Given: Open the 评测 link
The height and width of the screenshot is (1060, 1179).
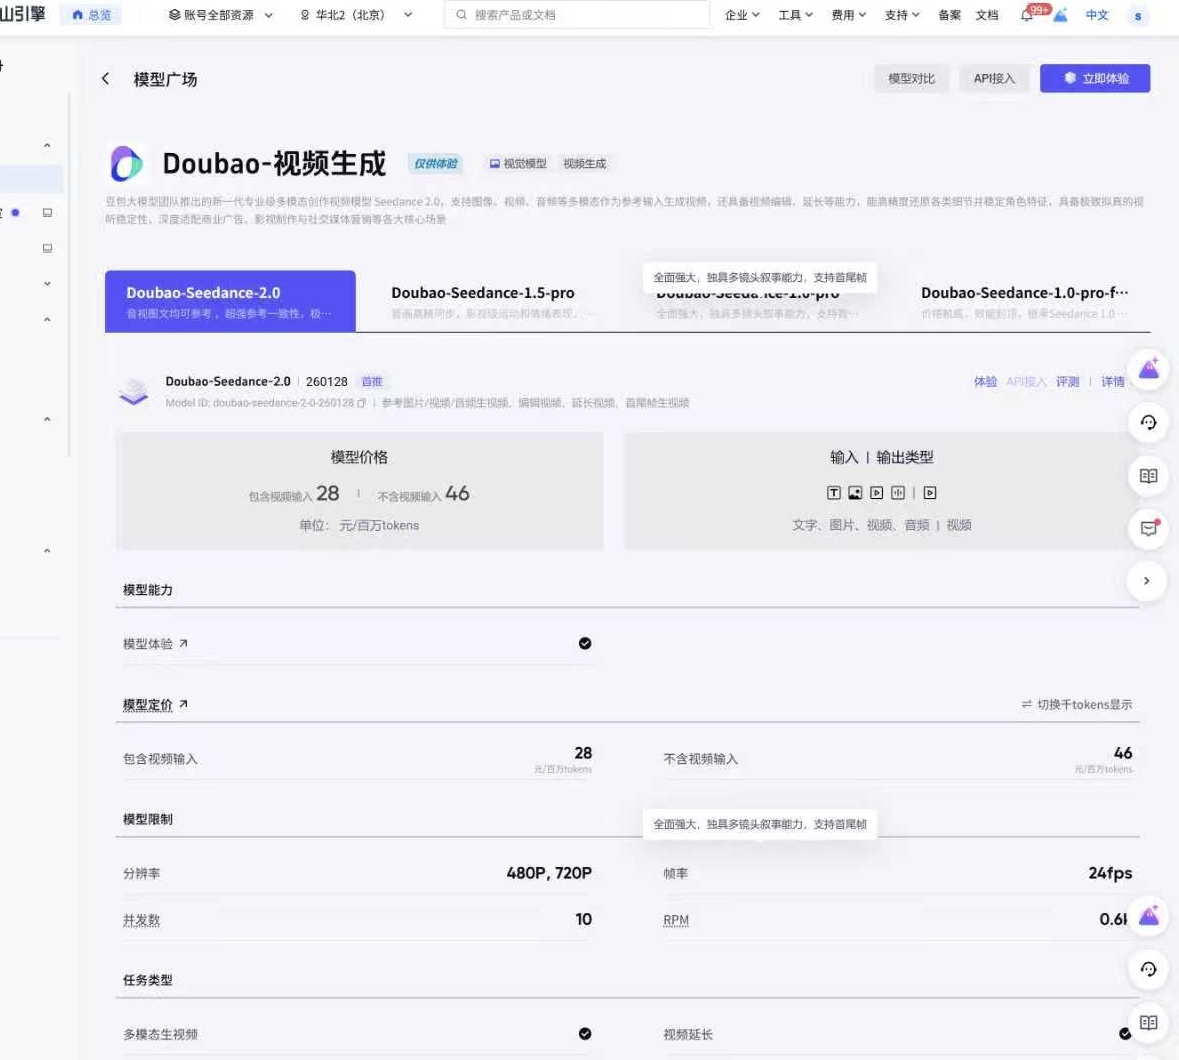Looking at the screenshot, I should click(1067, 382).
